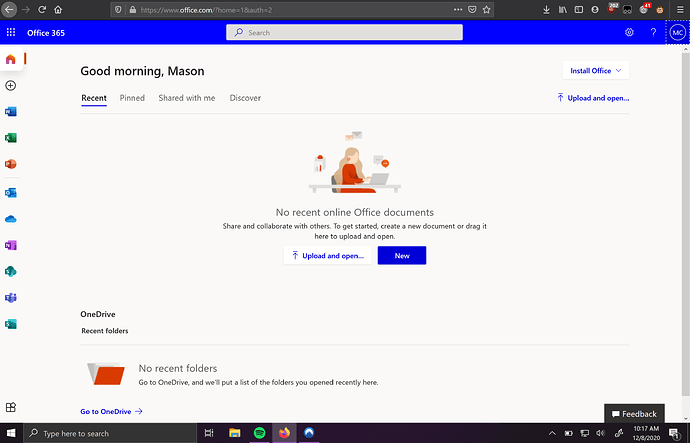Switch to the Pinned tab
Screen dimensions: 690x443
click(132, 98)
